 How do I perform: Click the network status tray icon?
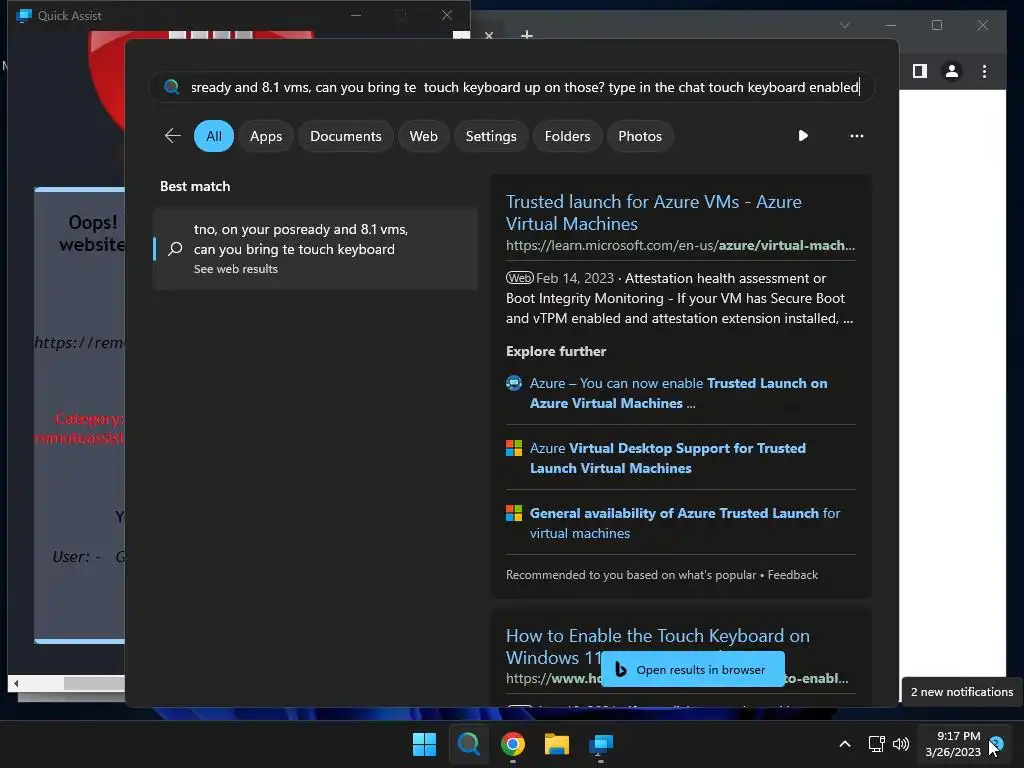pos(876,744)
